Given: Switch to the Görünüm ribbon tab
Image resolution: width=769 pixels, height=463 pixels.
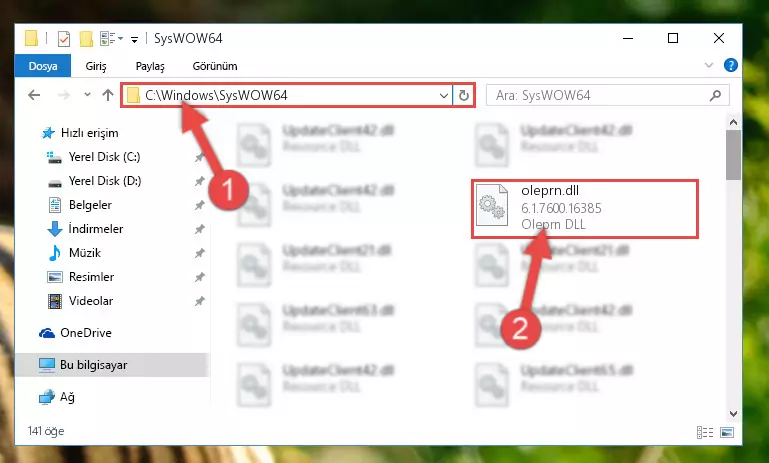Looking at the screenshot, I should [215, 66].
